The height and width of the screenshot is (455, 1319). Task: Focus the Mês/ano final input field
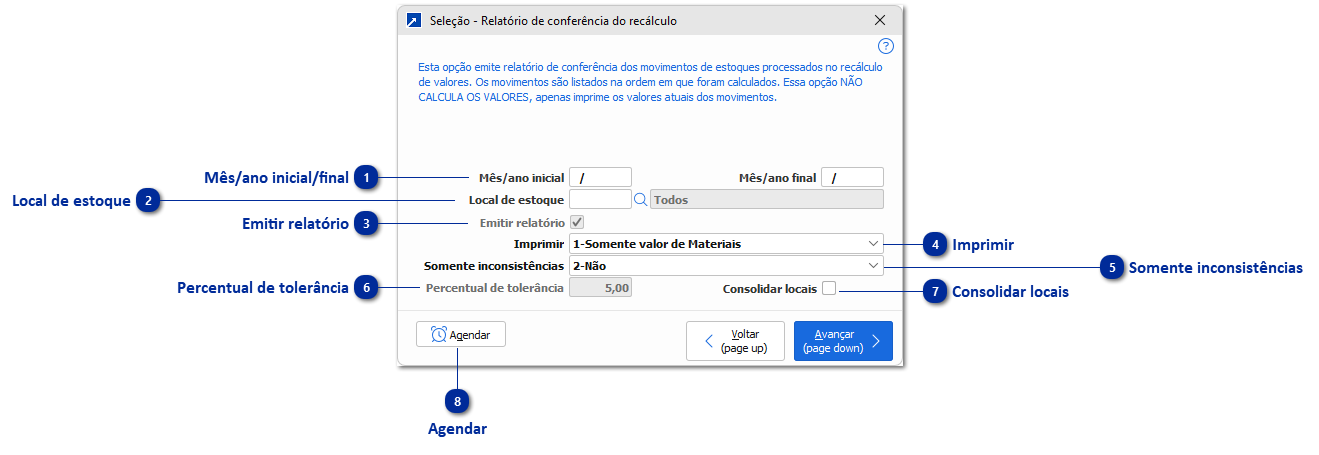click(852, 178)
